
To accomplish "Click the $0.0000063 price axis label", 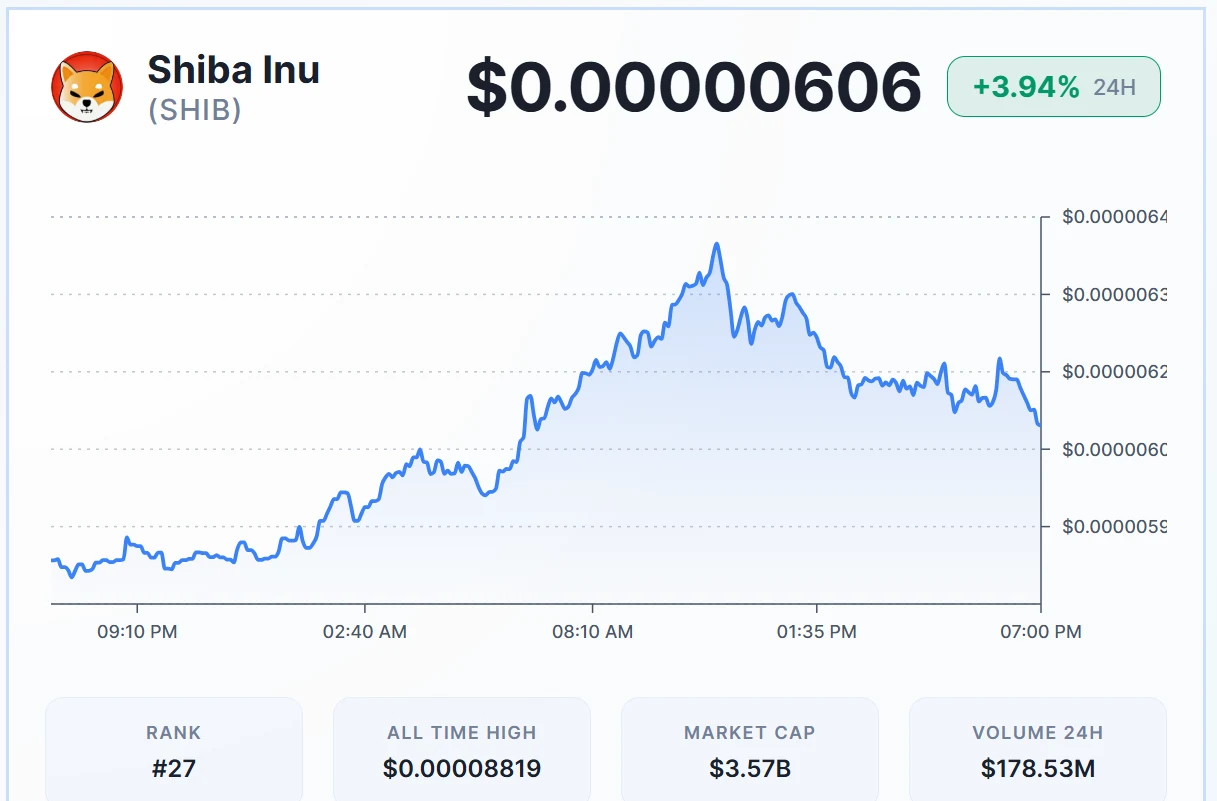I will 1117,294.
